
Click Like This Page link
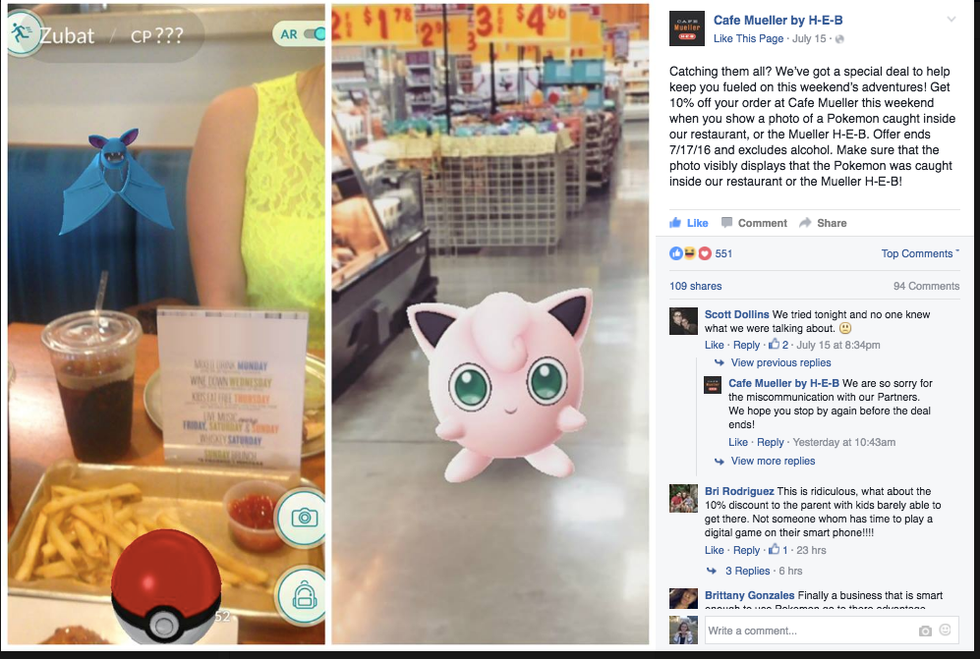pyautogui.click(x=748, y=39)
